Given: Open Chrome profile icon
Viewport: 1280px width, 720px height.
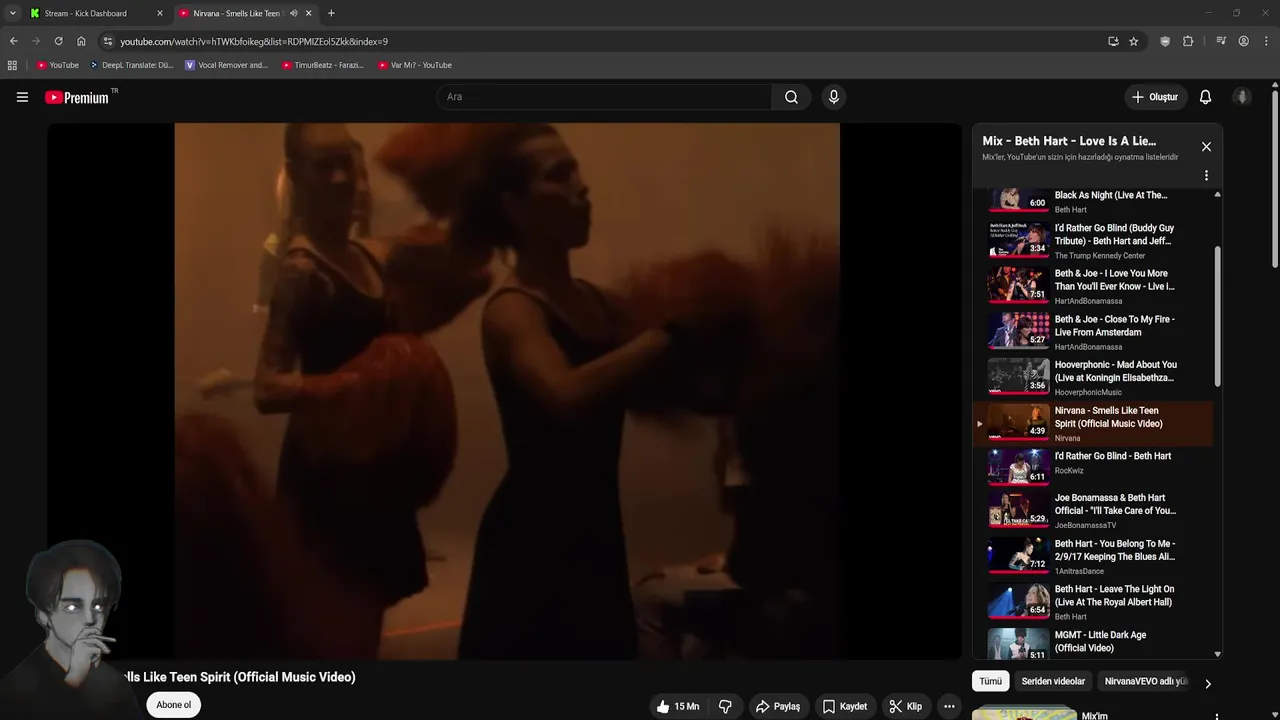Looking at the screenshot, I should [x=1243, y=41].
